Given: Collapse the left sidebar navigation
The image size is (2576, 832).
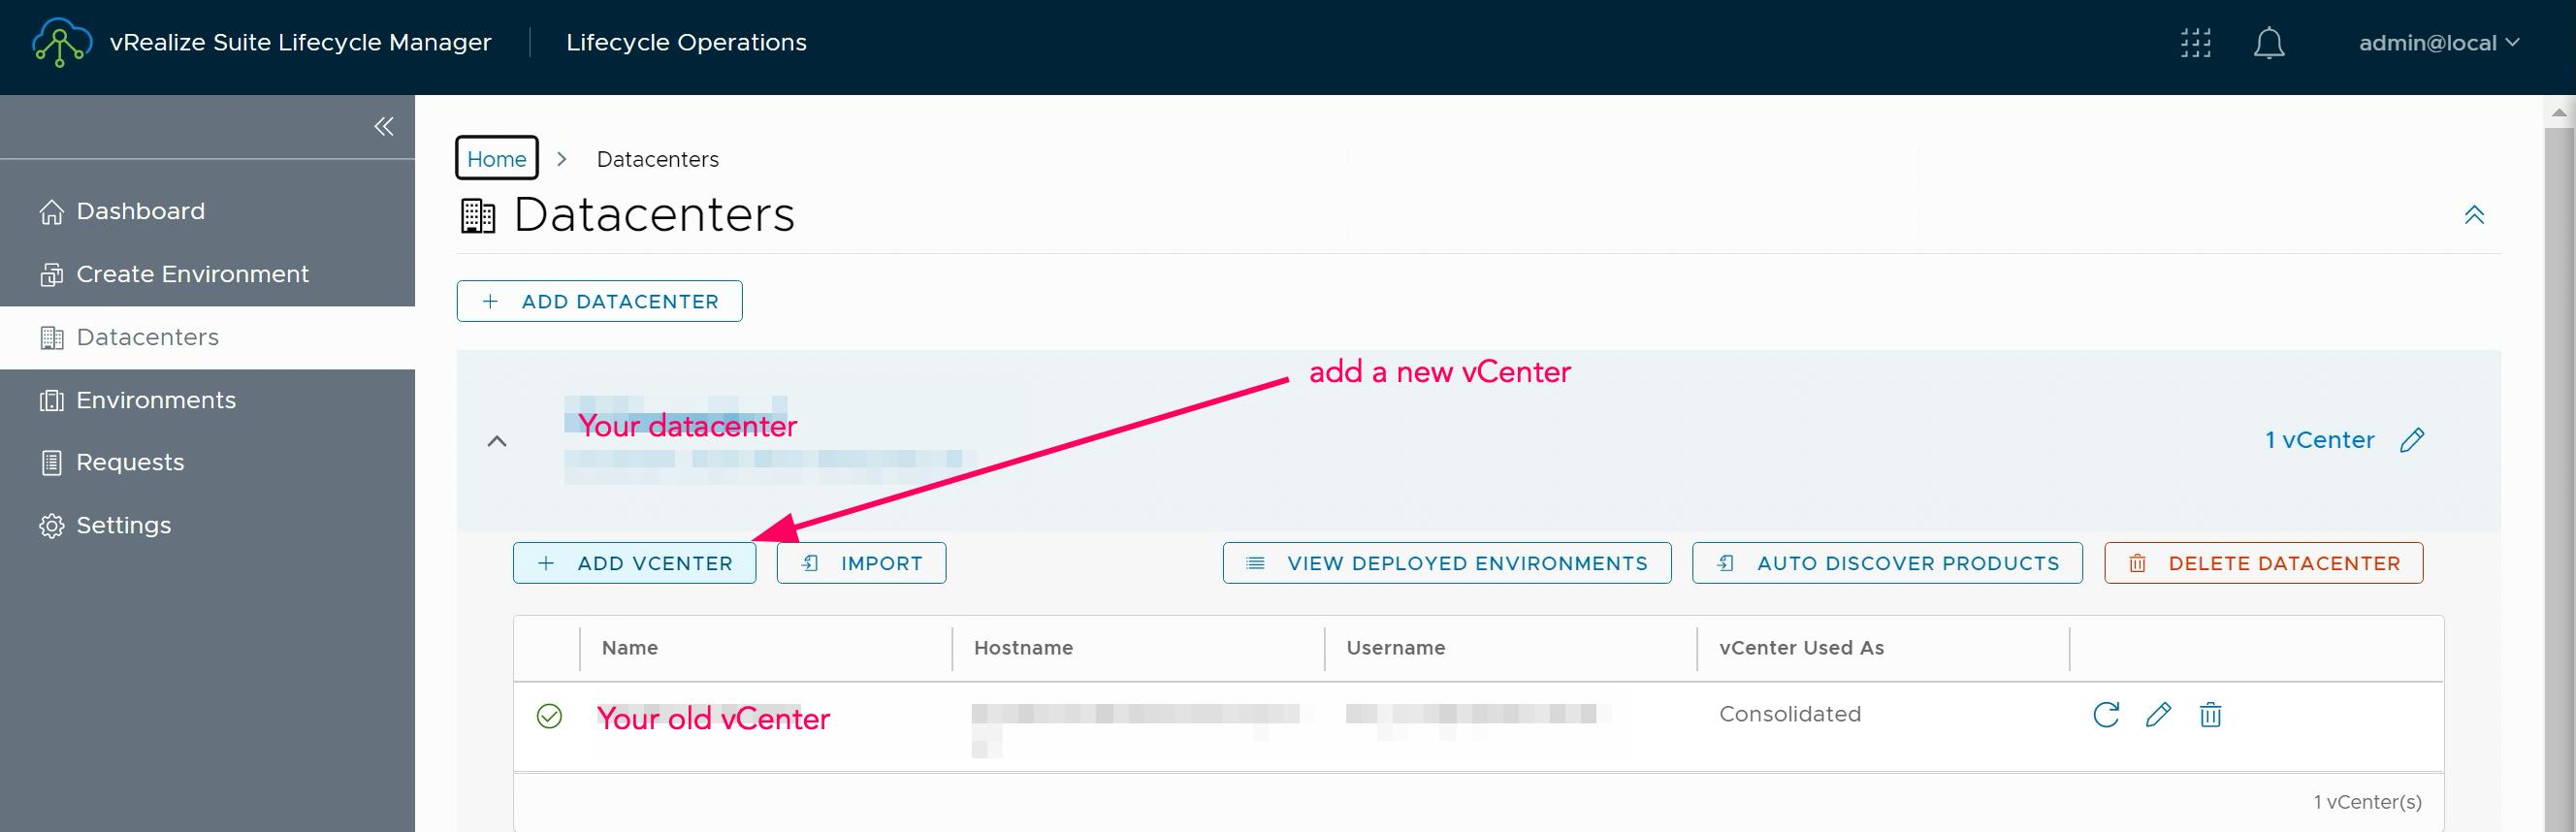Looking at the screenshot, I should pyautogui.click(x=383, y=126).
